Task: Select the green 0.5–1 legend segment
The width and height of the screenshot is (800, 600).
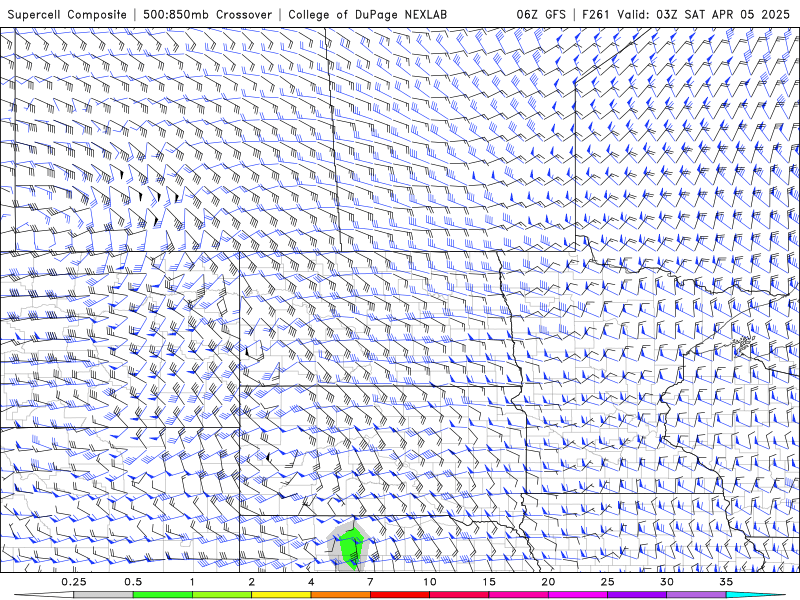Action: (x=163, y=595)
